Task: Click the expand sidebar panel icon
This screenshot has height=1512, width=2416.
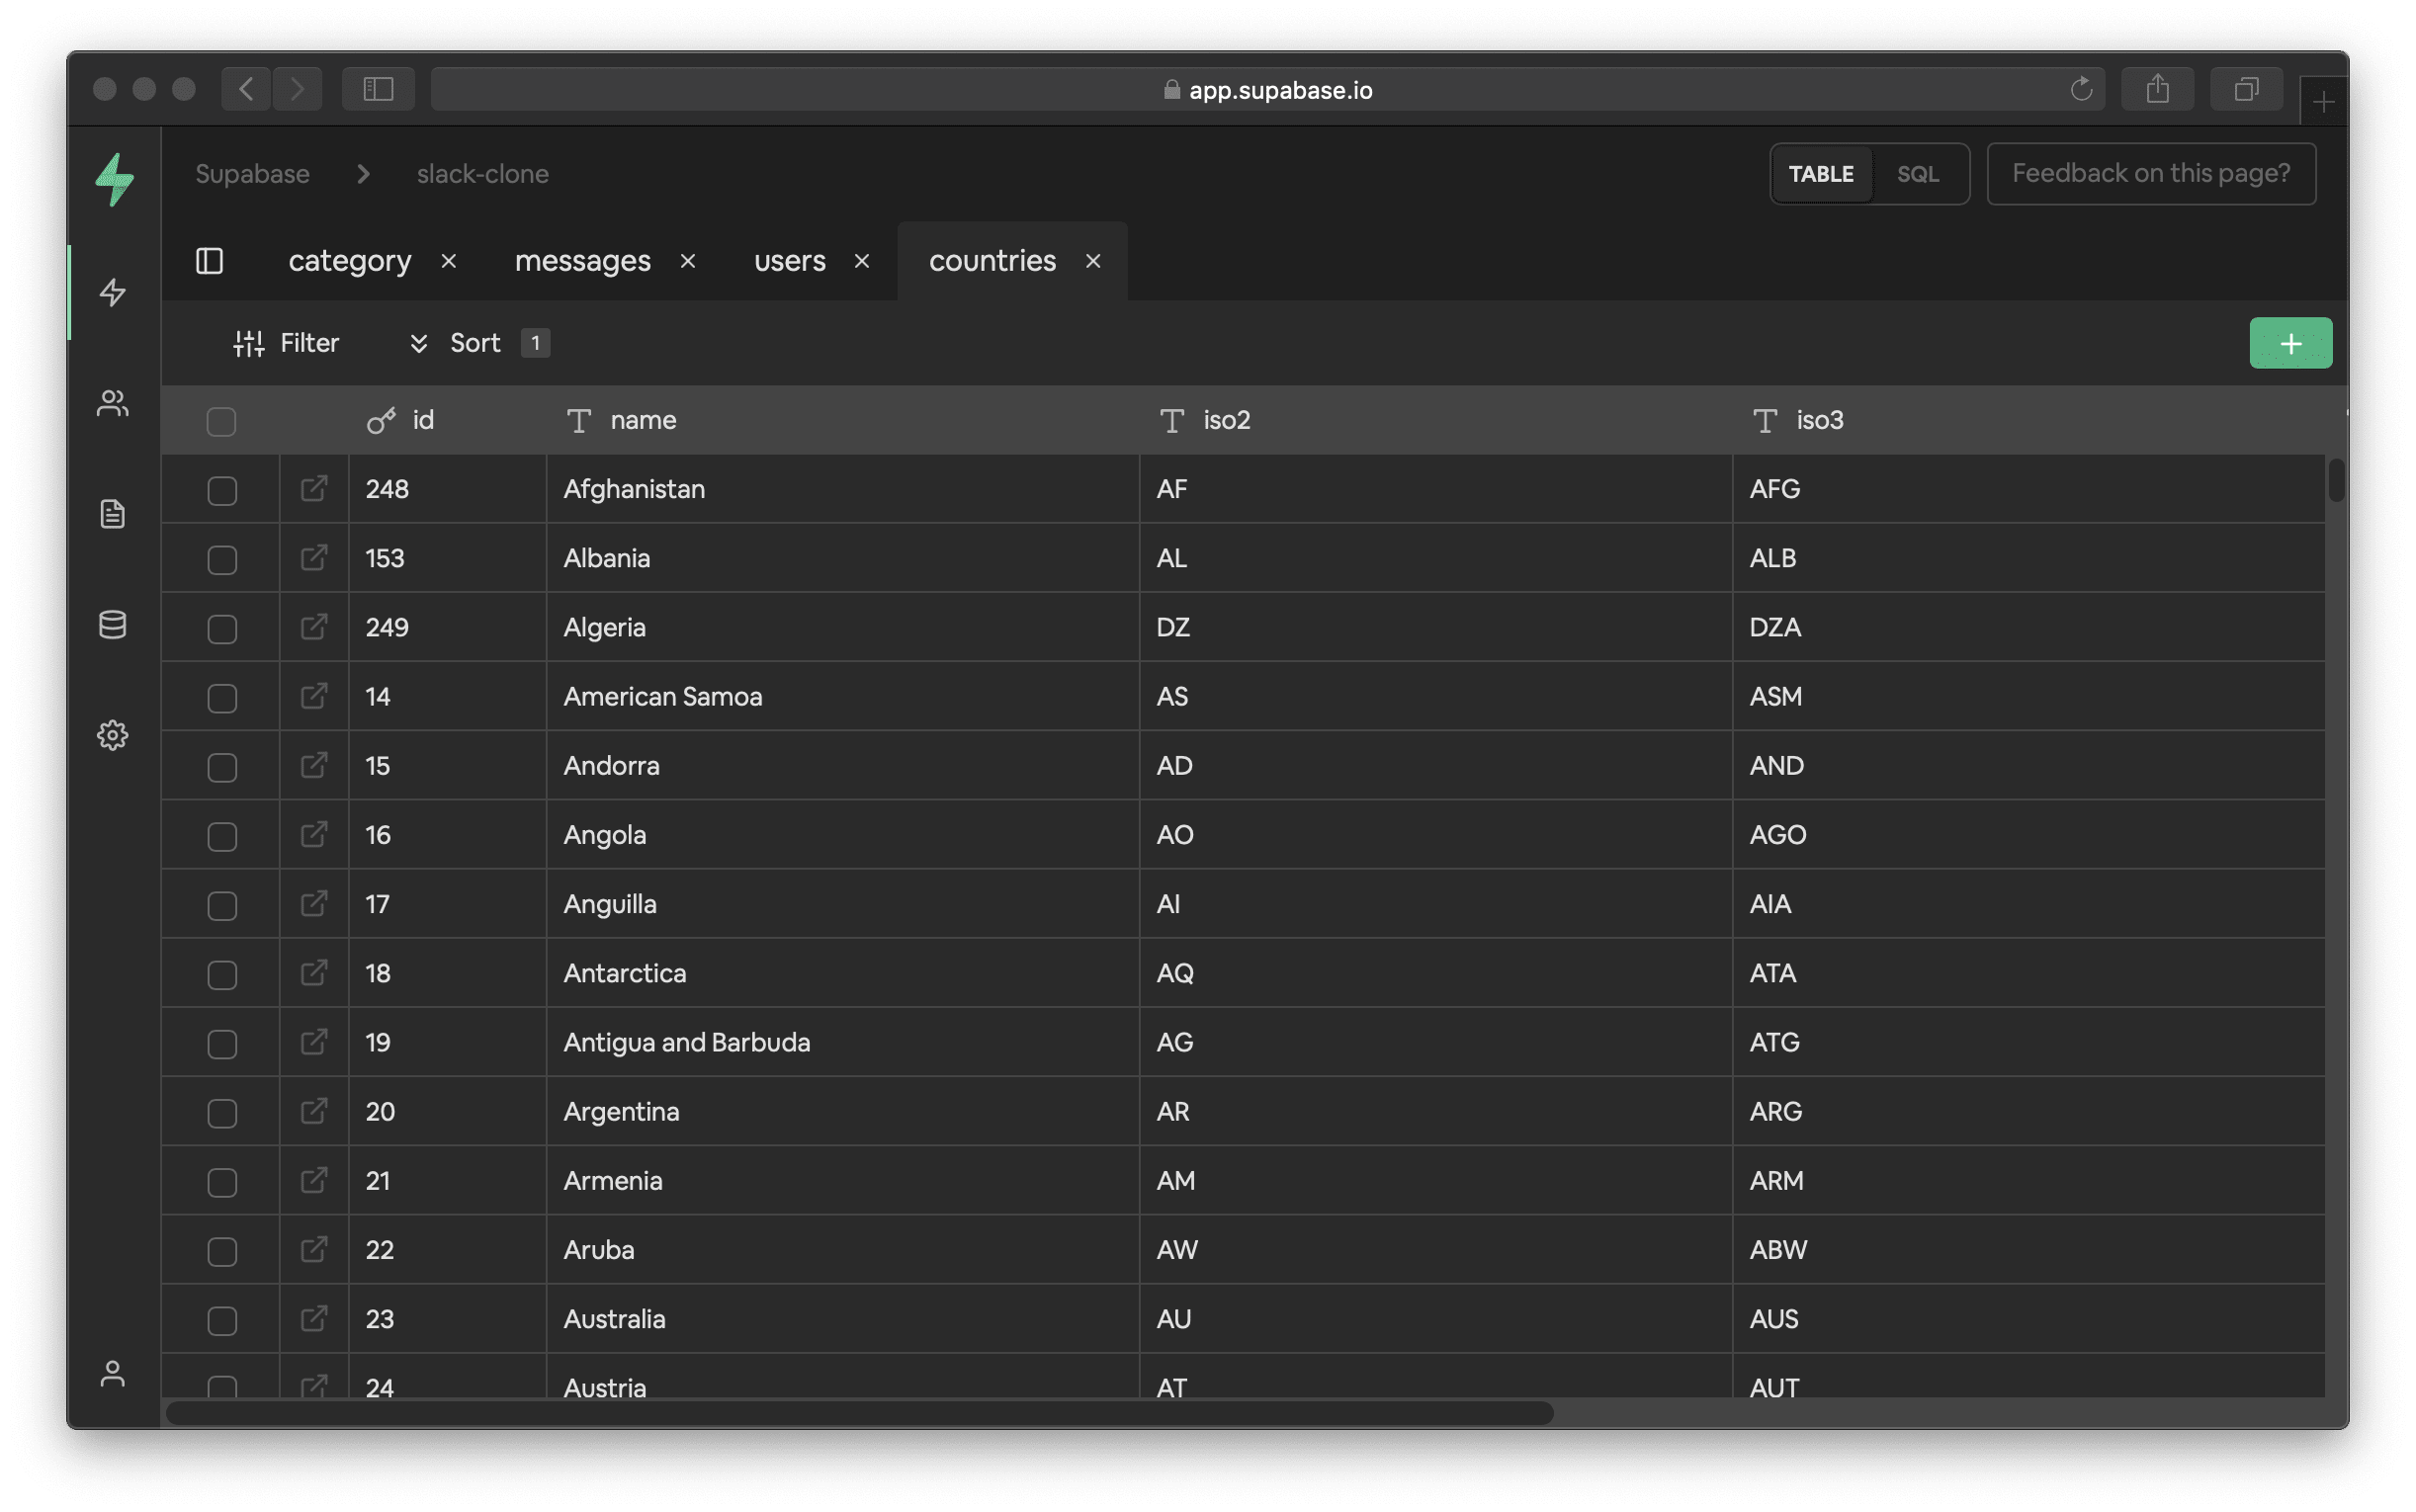Action: click(209, 260)
